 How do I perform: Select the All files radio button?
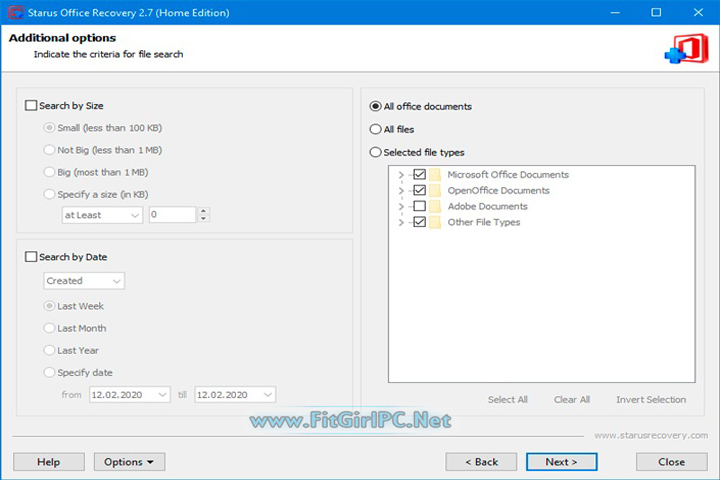[375, 130]
